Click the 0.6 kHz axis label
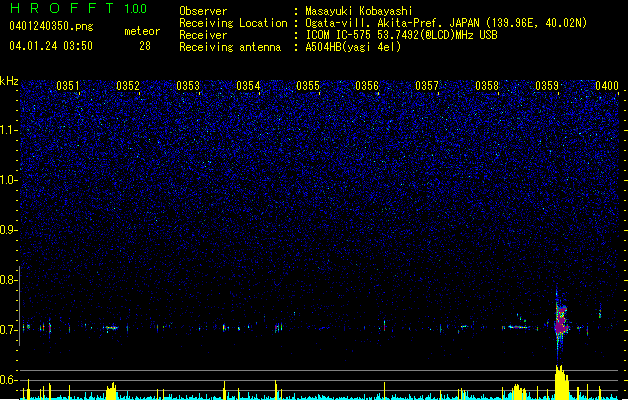This screenshot has width=629, height=400. tap(8, 380)
